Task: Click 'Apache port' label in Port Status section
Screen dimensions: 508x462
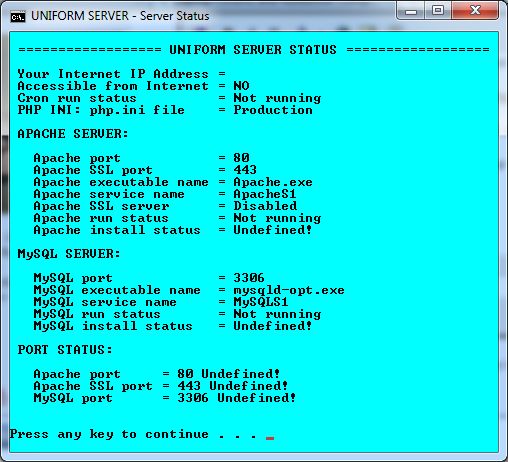Action: 77,374
